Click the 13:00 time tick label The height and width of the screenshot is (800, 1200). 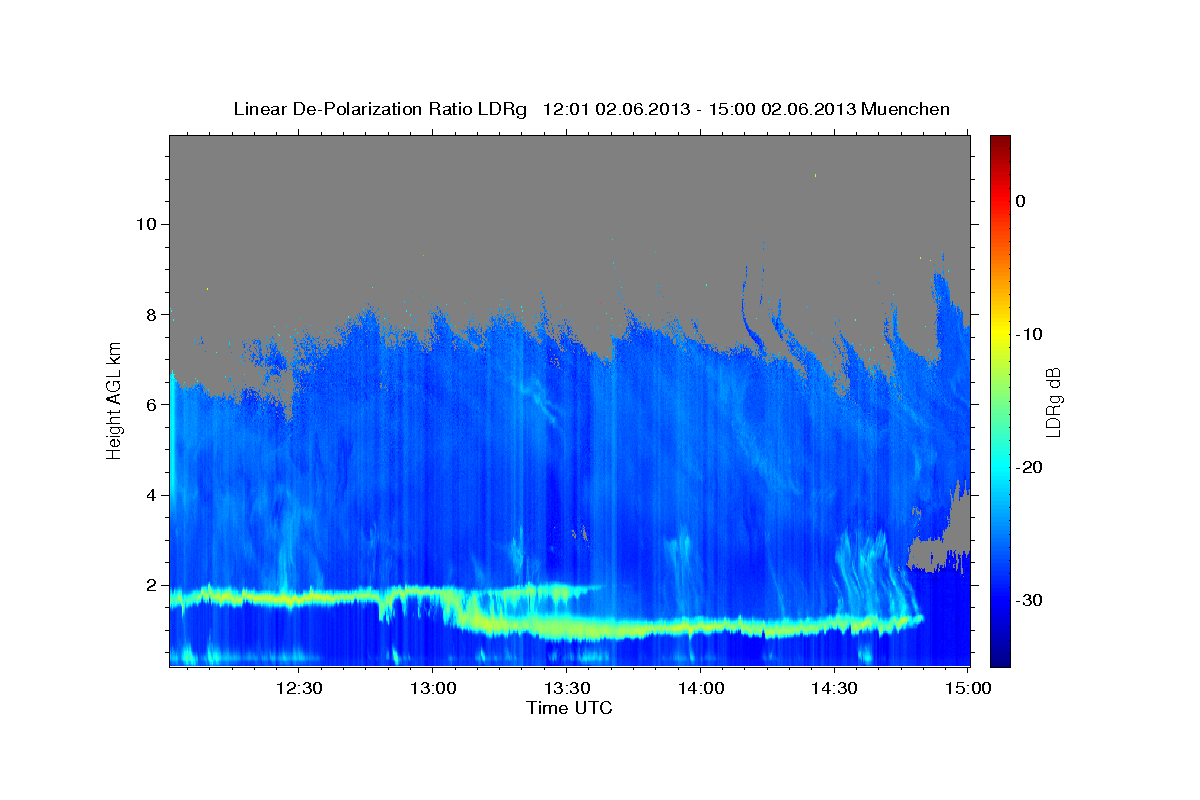point(433,688)
